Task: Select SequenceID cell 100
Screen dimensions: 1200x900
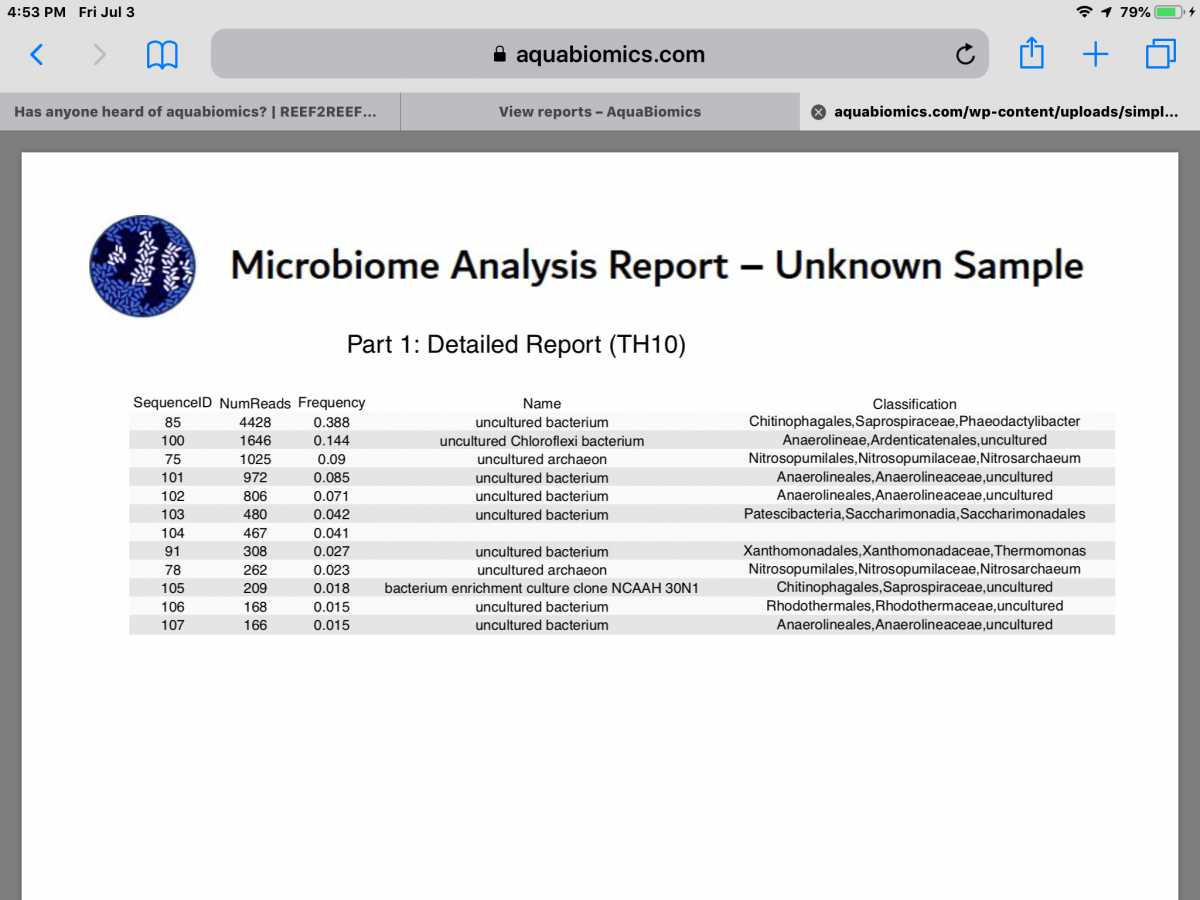Action: pos(173,440)
